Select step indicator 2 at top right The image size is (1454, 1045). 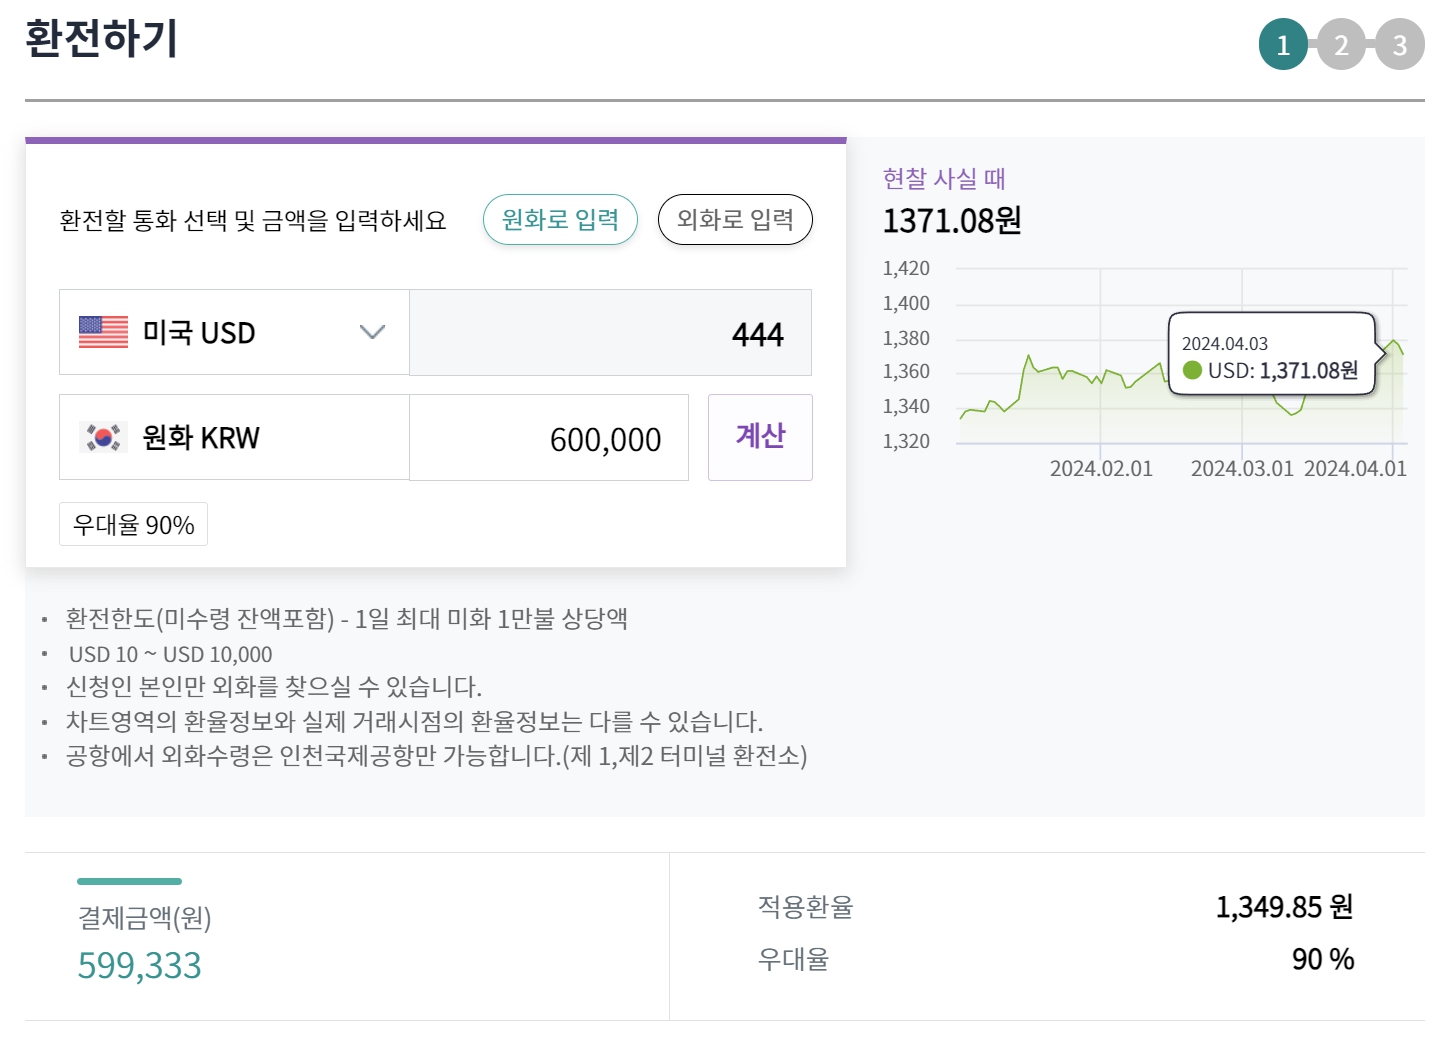(x=1341, y=44)
